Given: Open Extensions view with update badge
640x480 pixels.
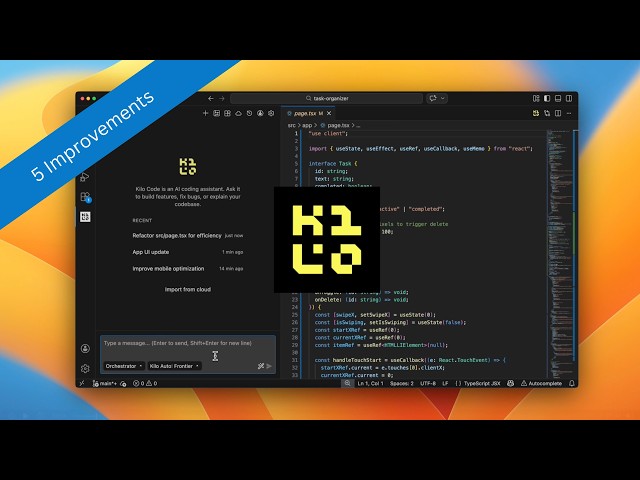Looking at the screenshot, I should click(85, 197).
